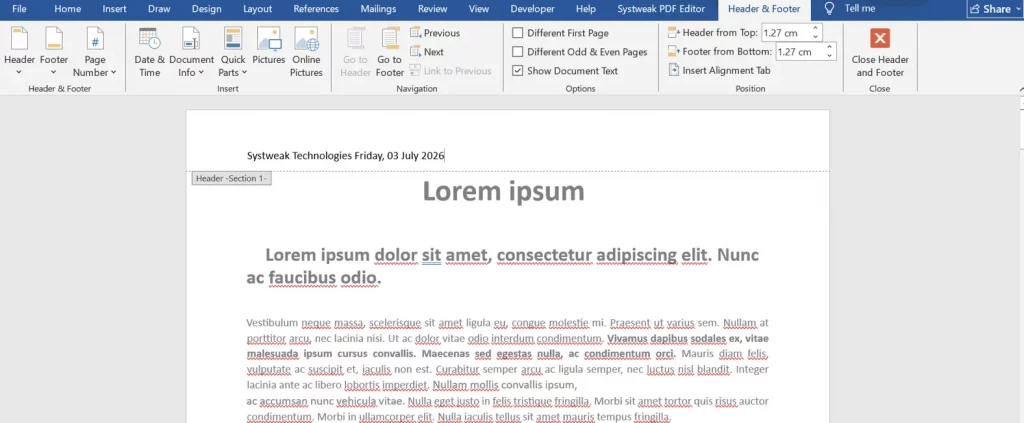Toggle Different Odd & Even Pages

[517, 52]
